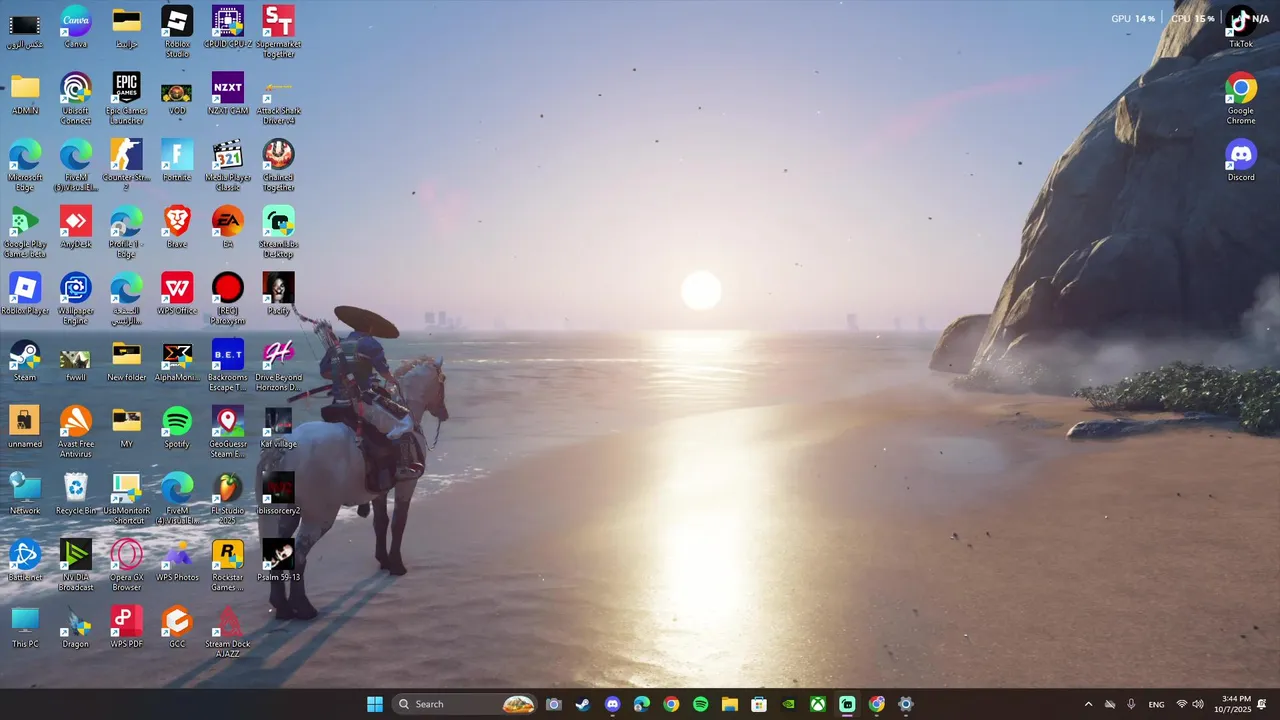Click the microphone tray icon
The width and height of the screenshot is (1280, 720).
coord(1131,704)
